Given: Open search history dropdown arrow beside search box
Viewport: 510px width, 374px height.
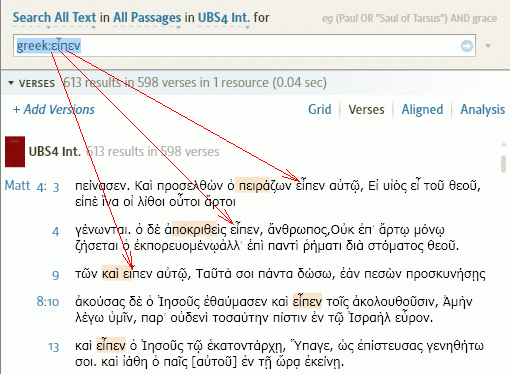Looking at the screenshot, I should (488, 46).
